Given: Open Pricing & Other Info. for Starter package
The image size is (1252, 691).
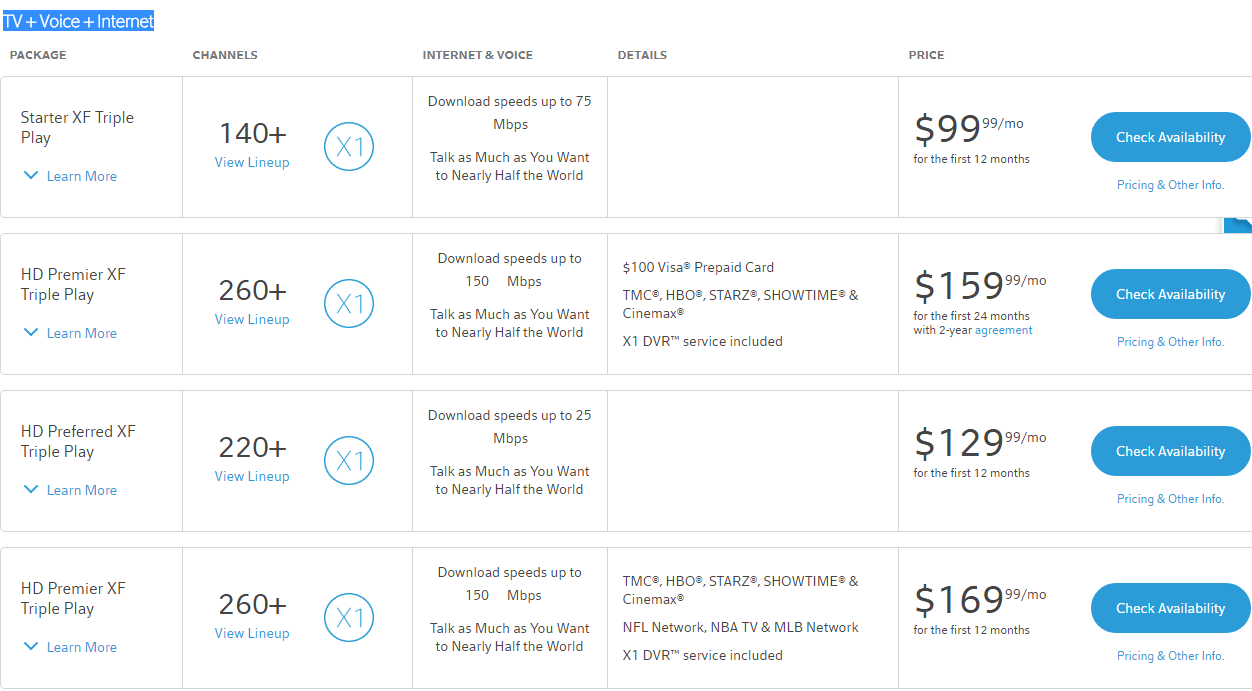Looking at the screenshot, I should [1170, 185].
